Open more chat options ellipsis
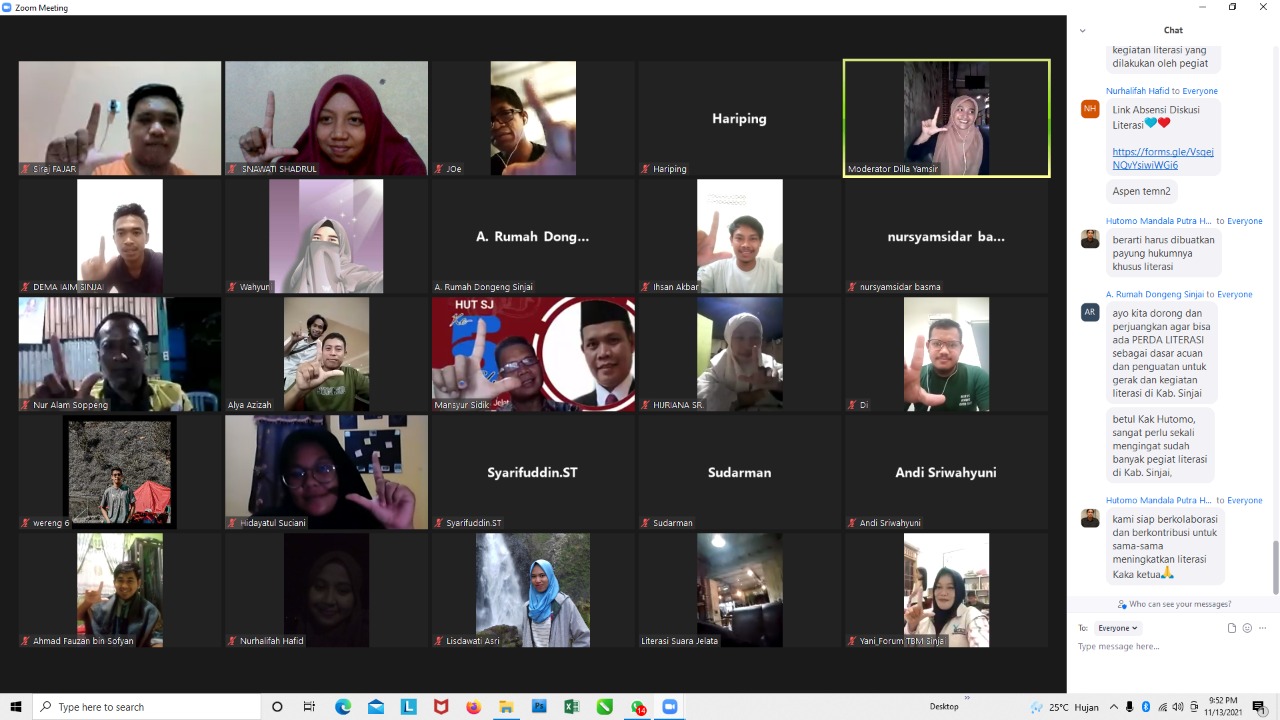The width and height of the screenshot is (1280, 720). pyautogui.click(x=1262, y=628)
